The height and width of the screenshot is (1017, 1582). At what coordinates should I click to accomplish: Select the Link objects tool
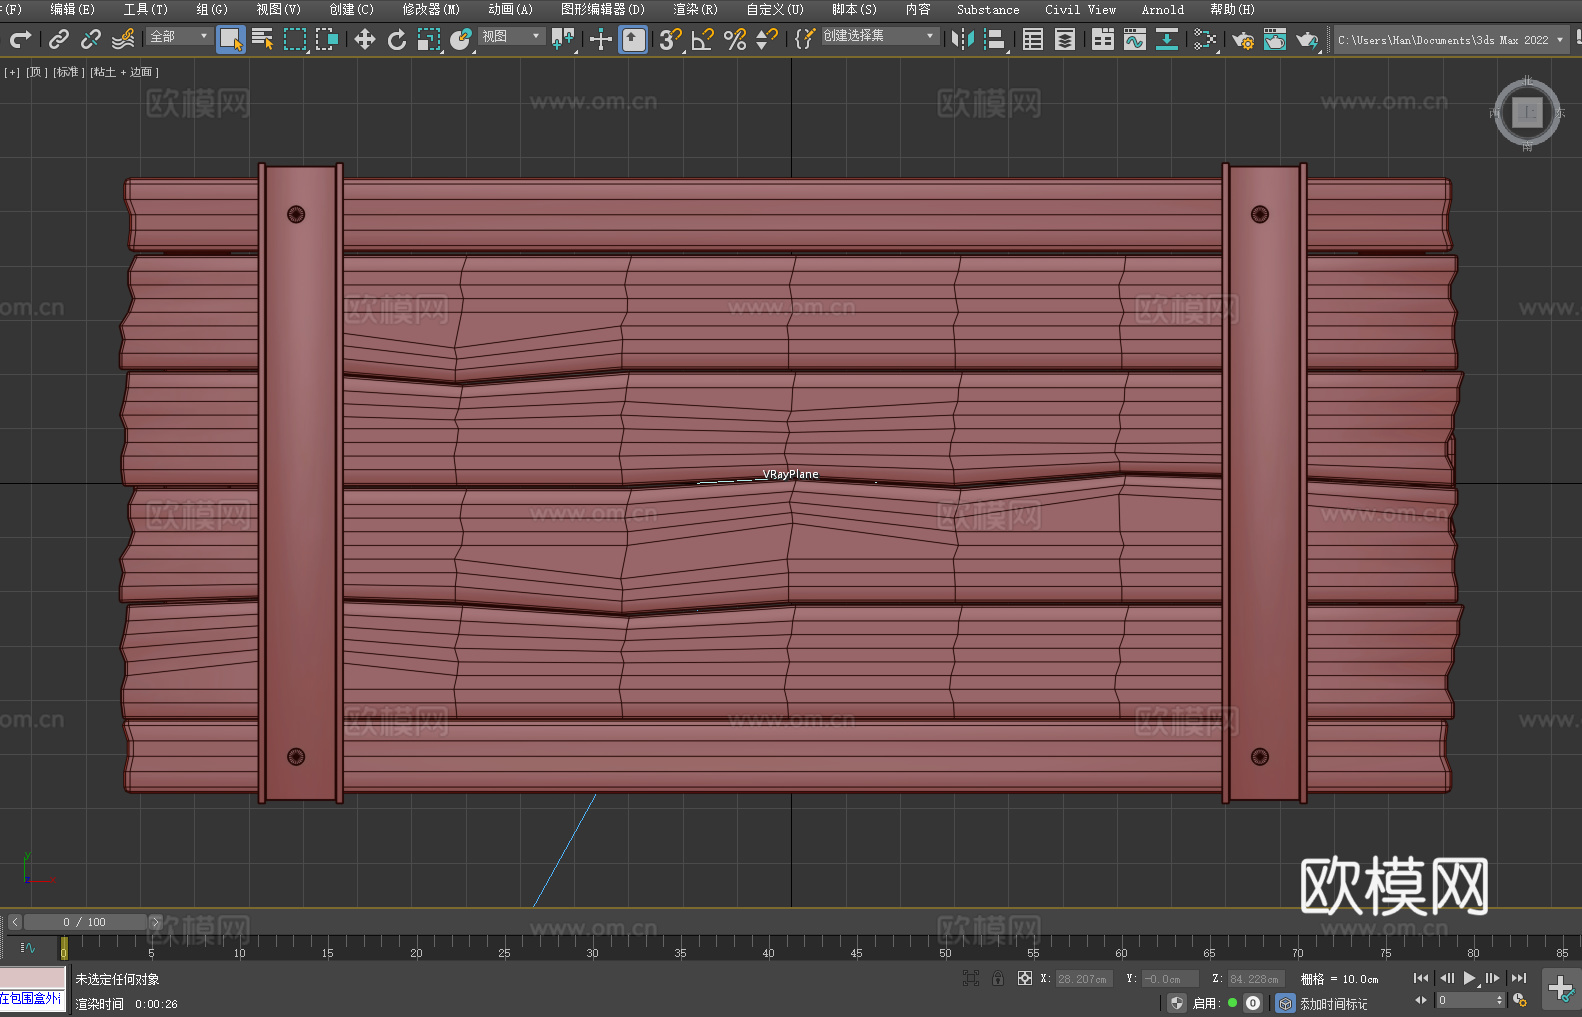click(x=59, y=39)
